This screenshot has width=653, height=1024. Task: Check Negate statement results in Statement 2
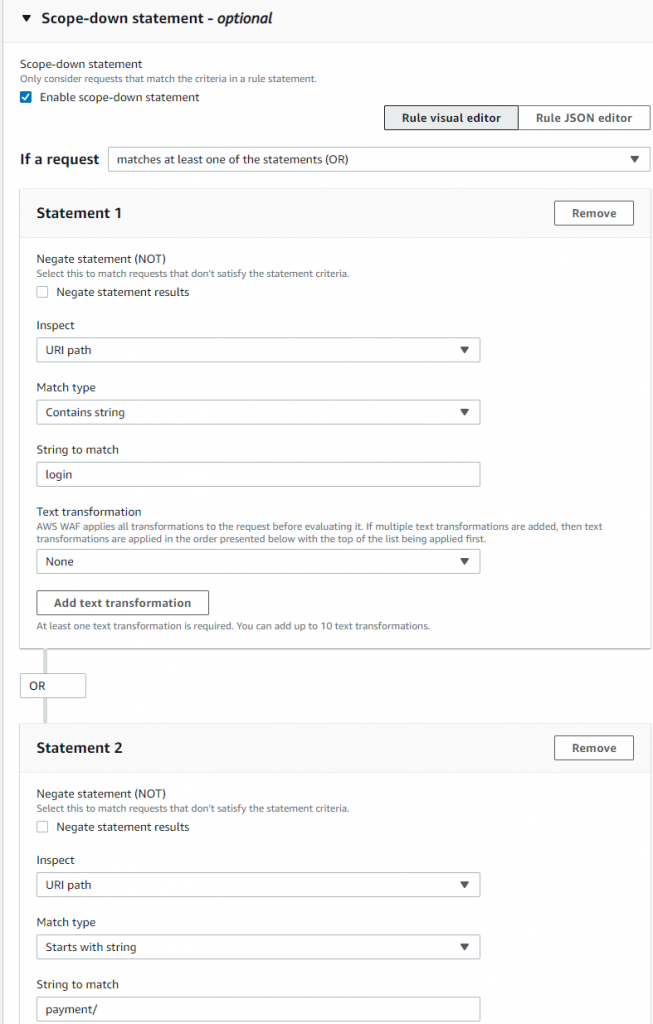point(42,826)
